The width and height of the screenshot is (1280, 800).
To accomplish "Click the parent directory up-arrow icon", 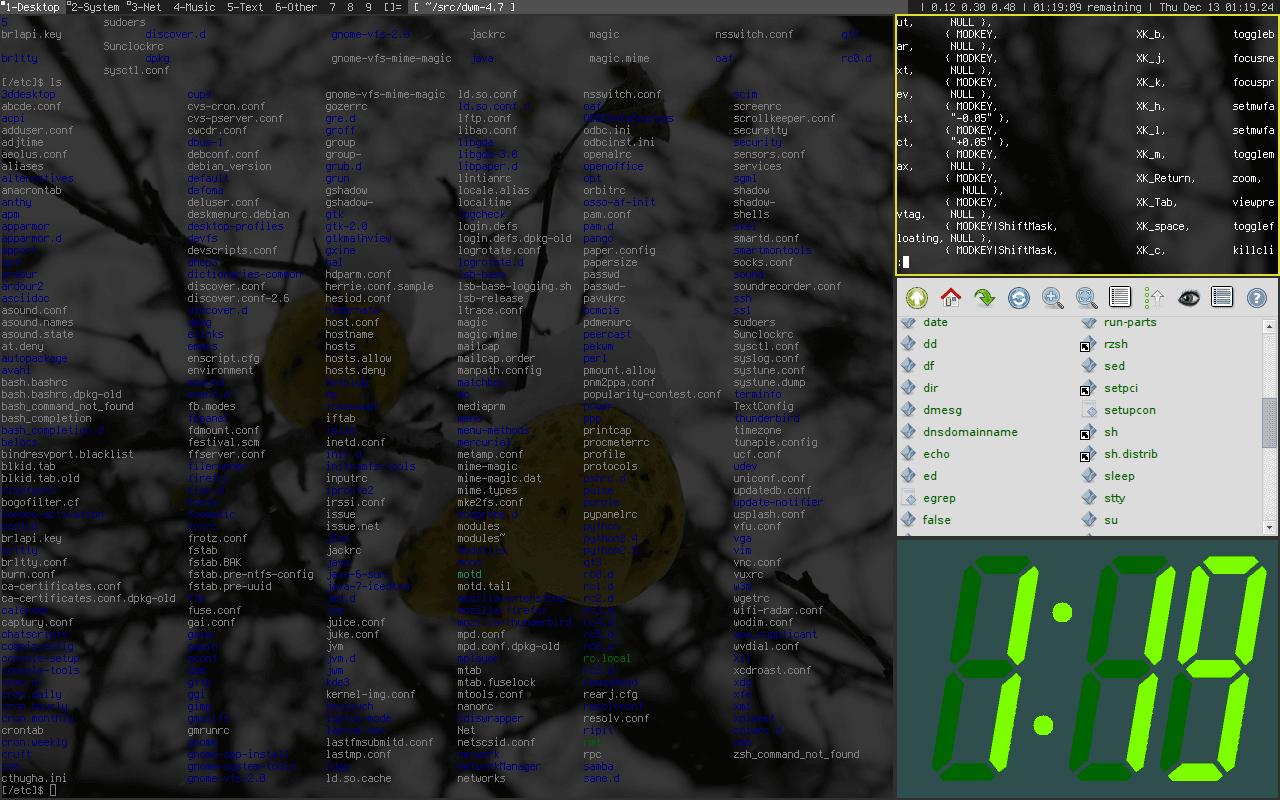I will click(x=915, y=297).
